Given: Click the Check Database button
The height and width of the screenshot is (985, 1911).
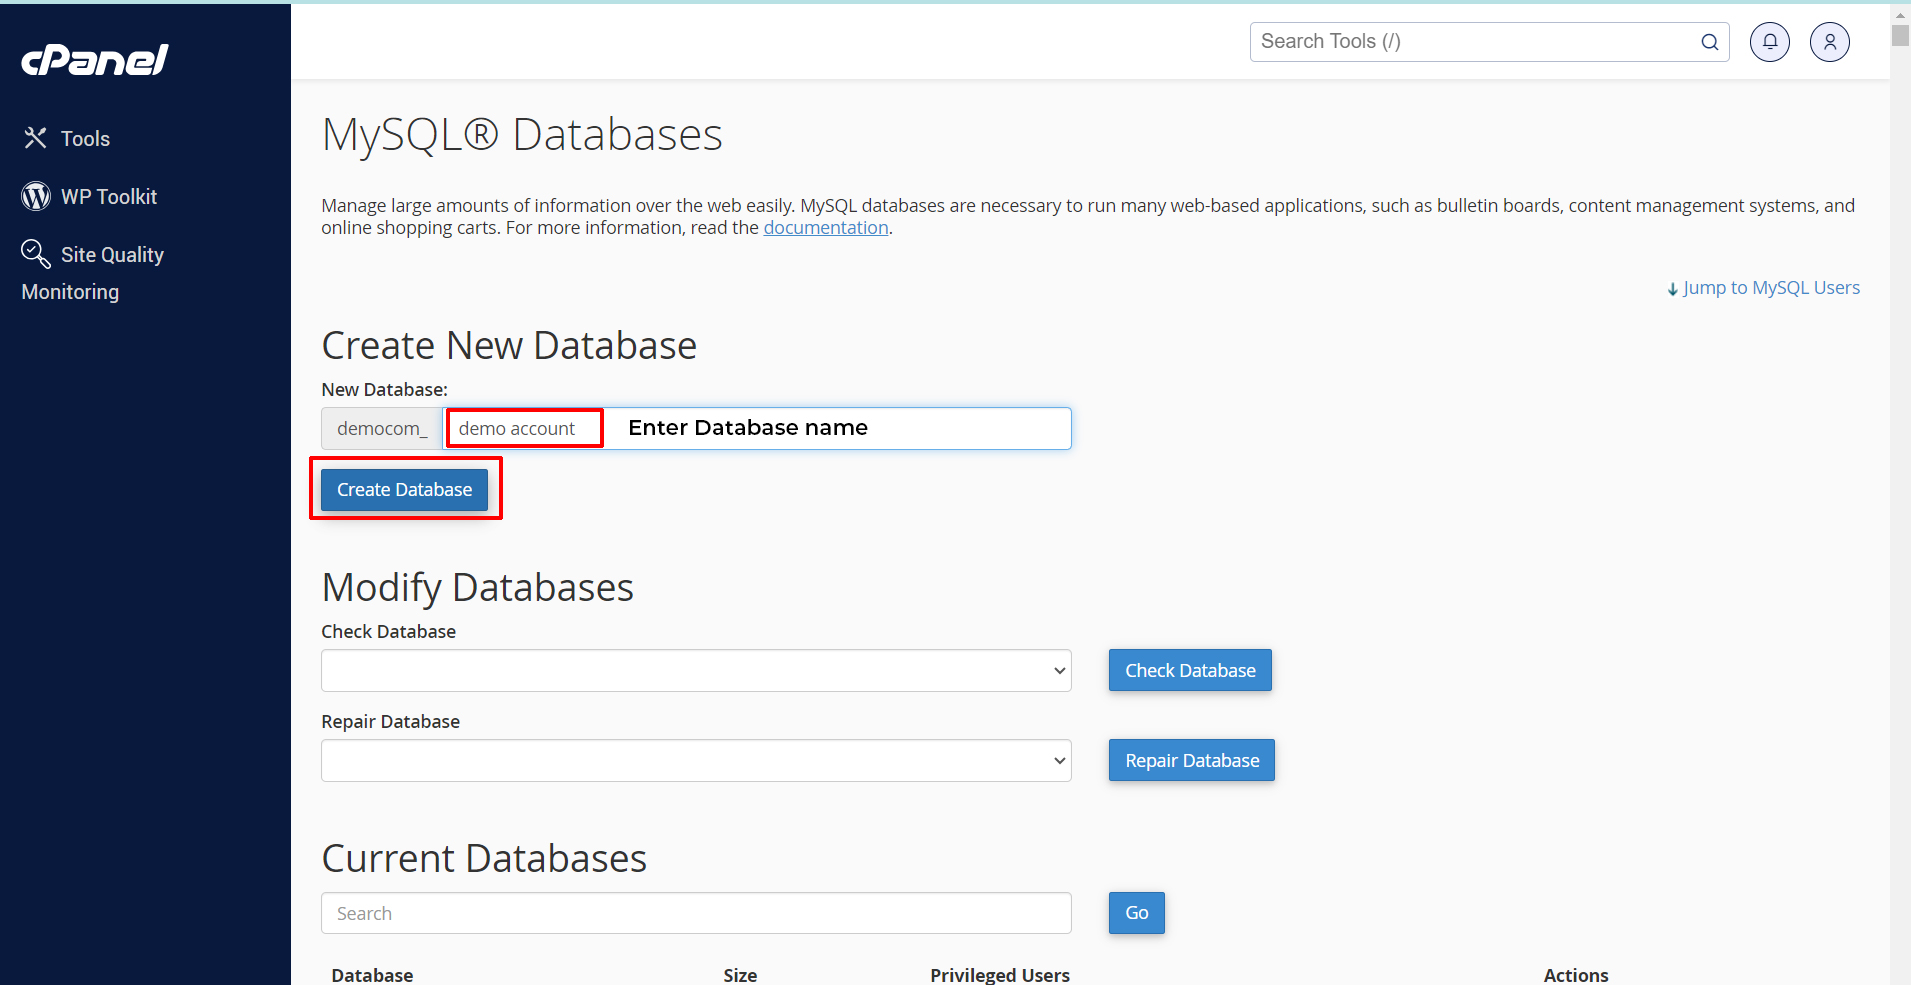Looking at the screenshot, I should [x=1190, y=671].
